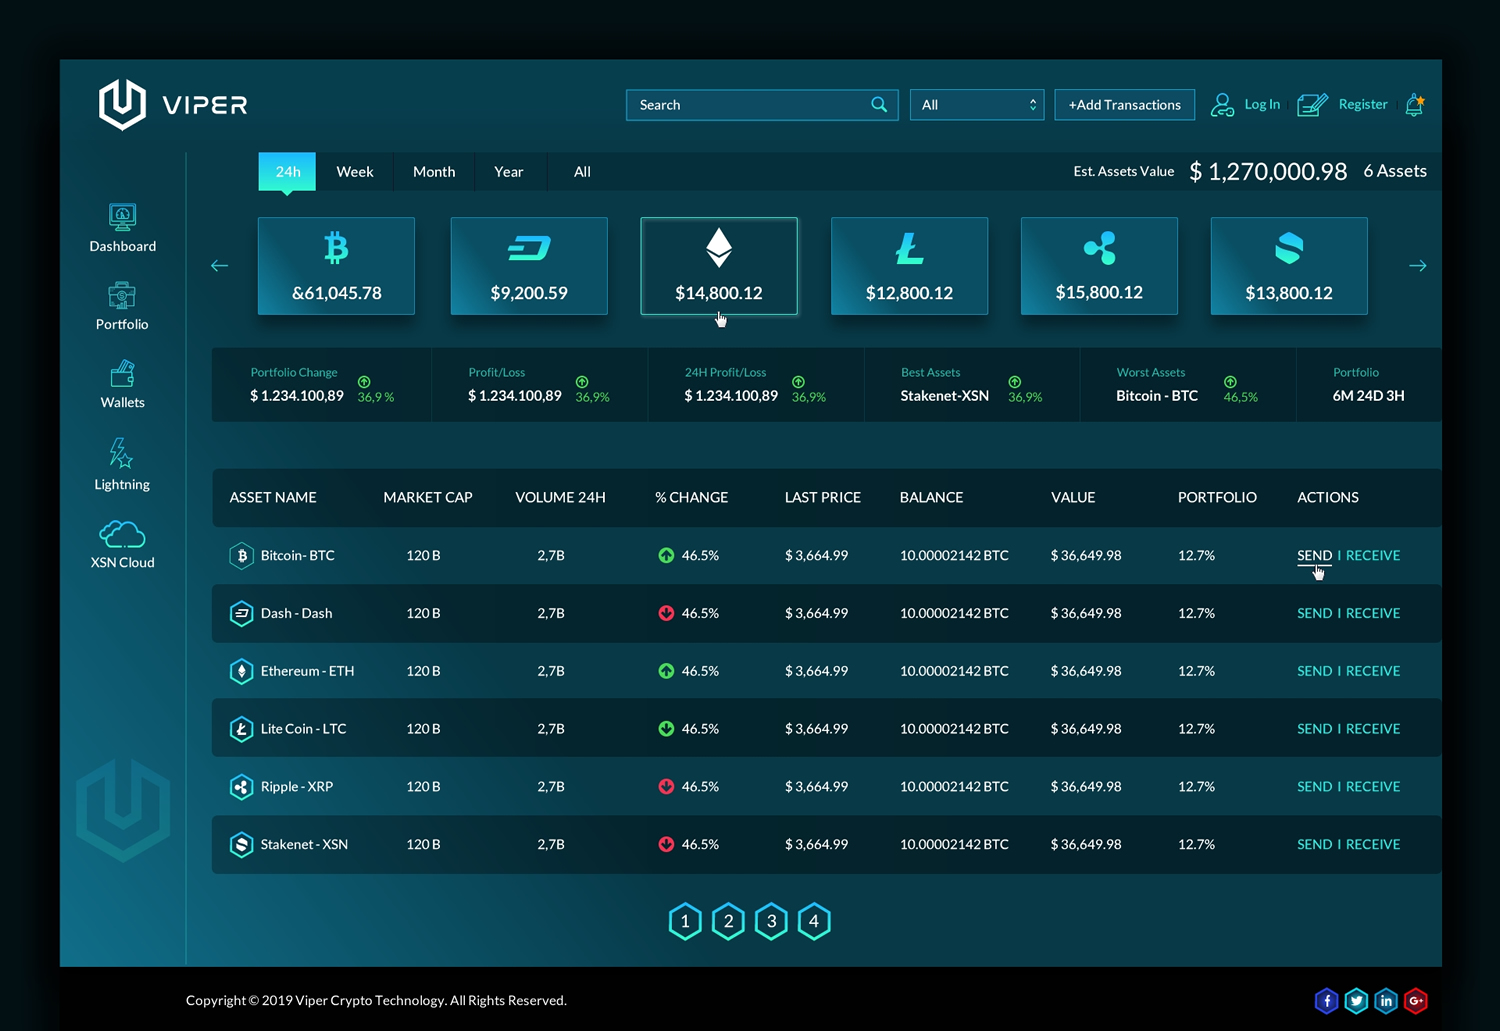The image size is (1500, 1031).
Task: Click Stakenet hexagon icon in table
Action: [241, 845]
